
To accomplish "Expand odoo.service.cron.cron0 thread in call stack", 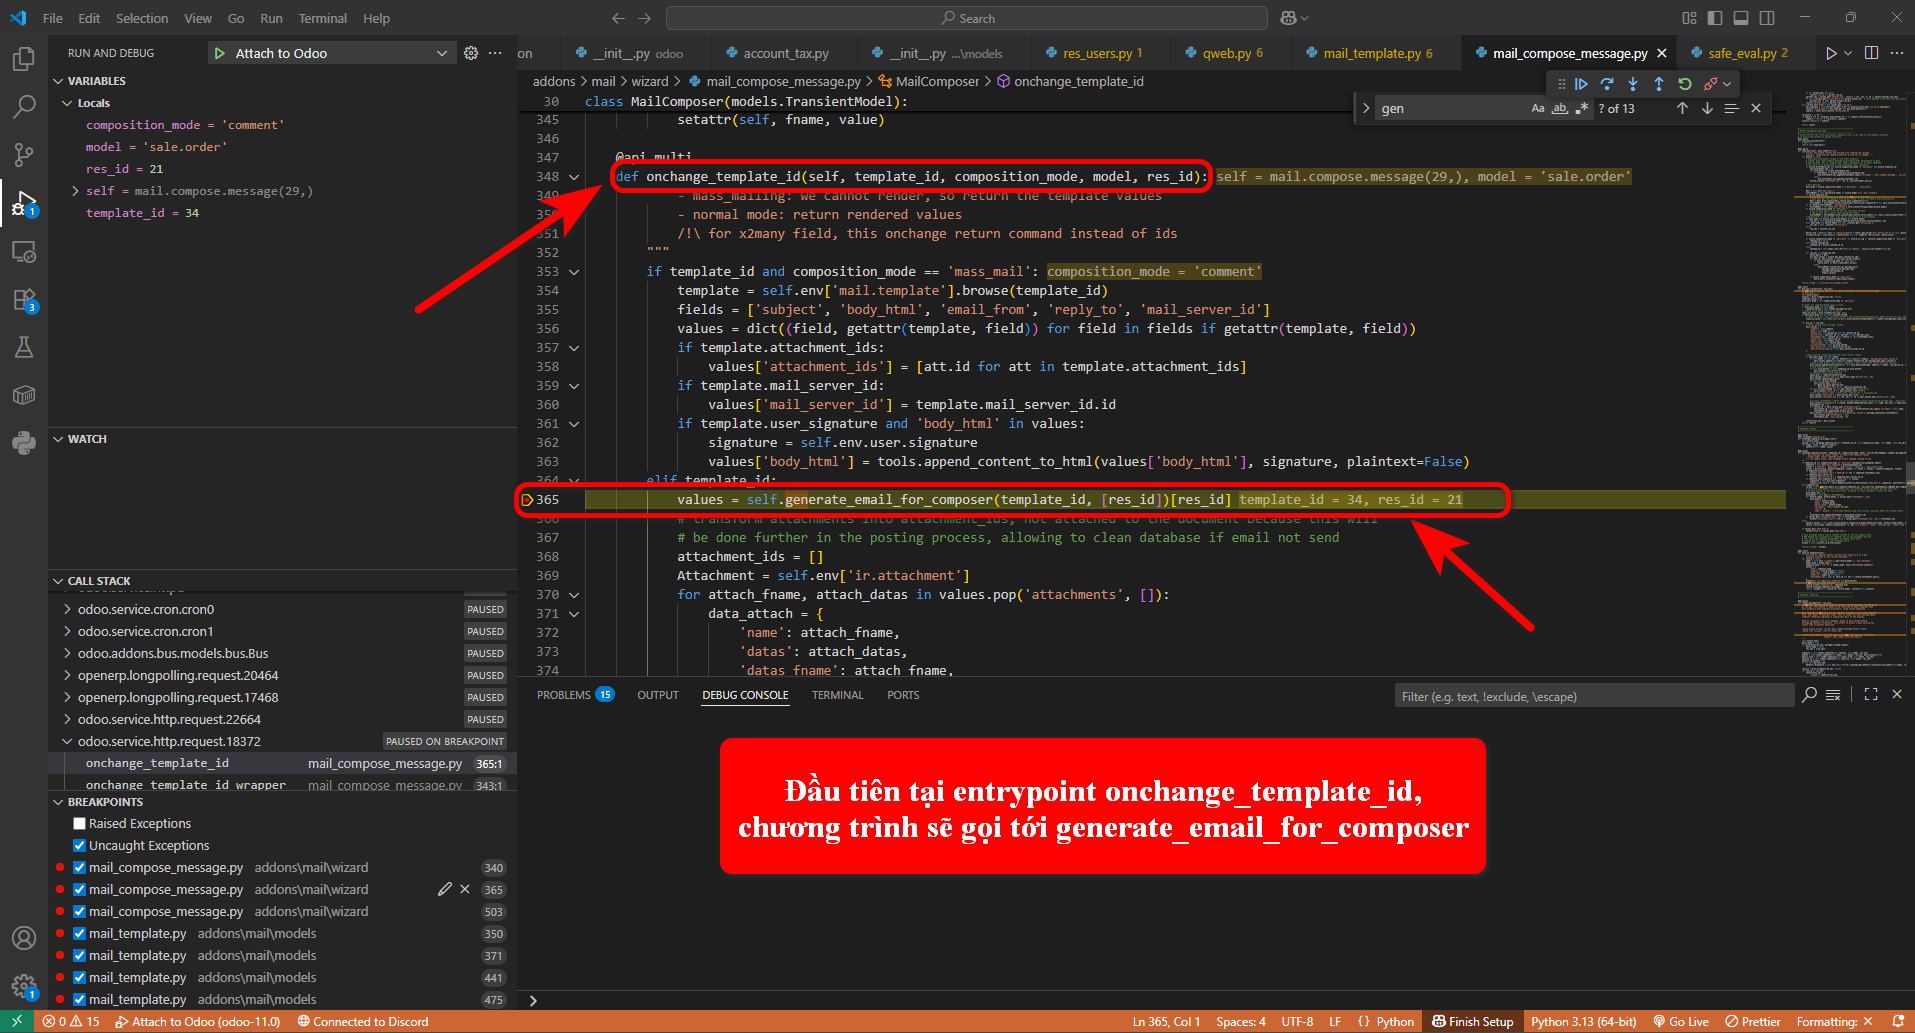I will point(67,610).
